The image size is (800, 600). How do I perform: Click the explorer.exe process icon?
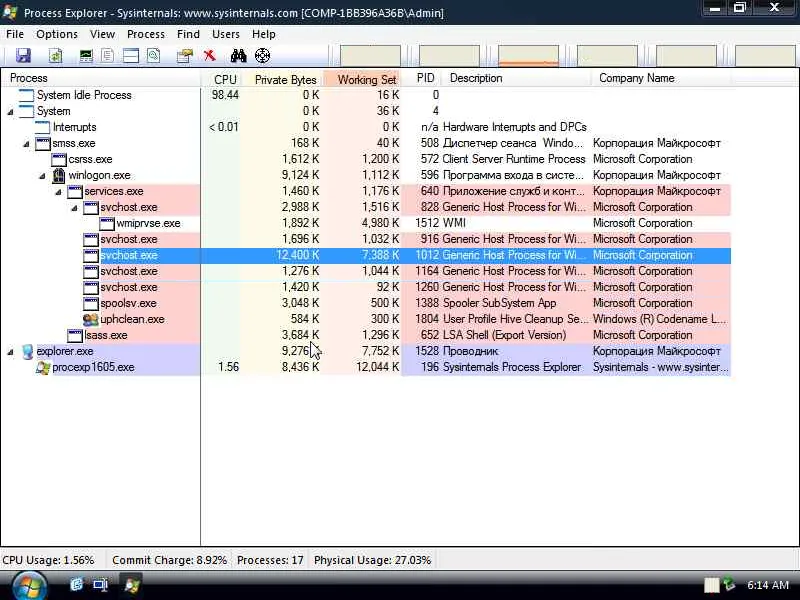click(28, 351)
